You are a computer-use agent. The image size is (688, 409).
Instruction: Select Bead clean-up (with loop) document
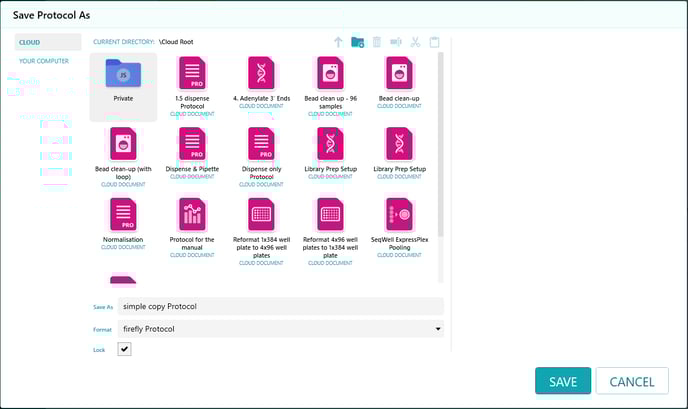coord(123,157)
